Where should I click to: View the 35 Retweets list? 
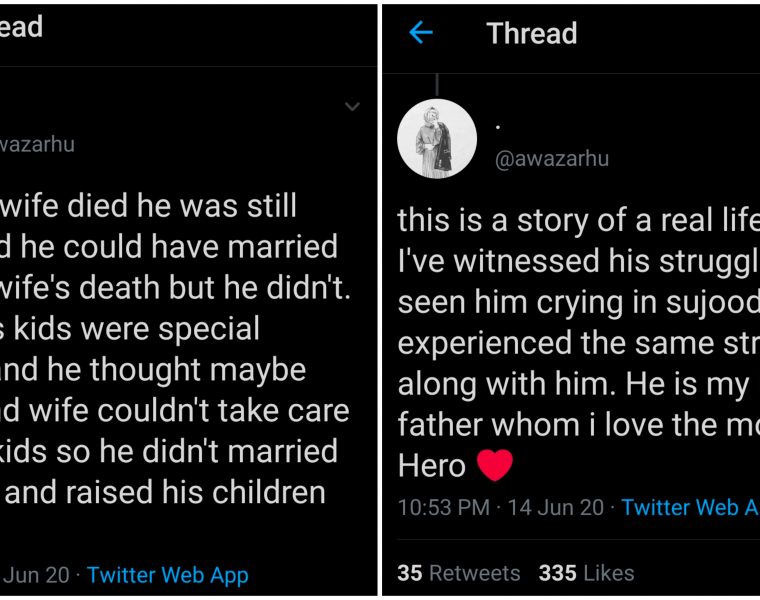(459, 573)
